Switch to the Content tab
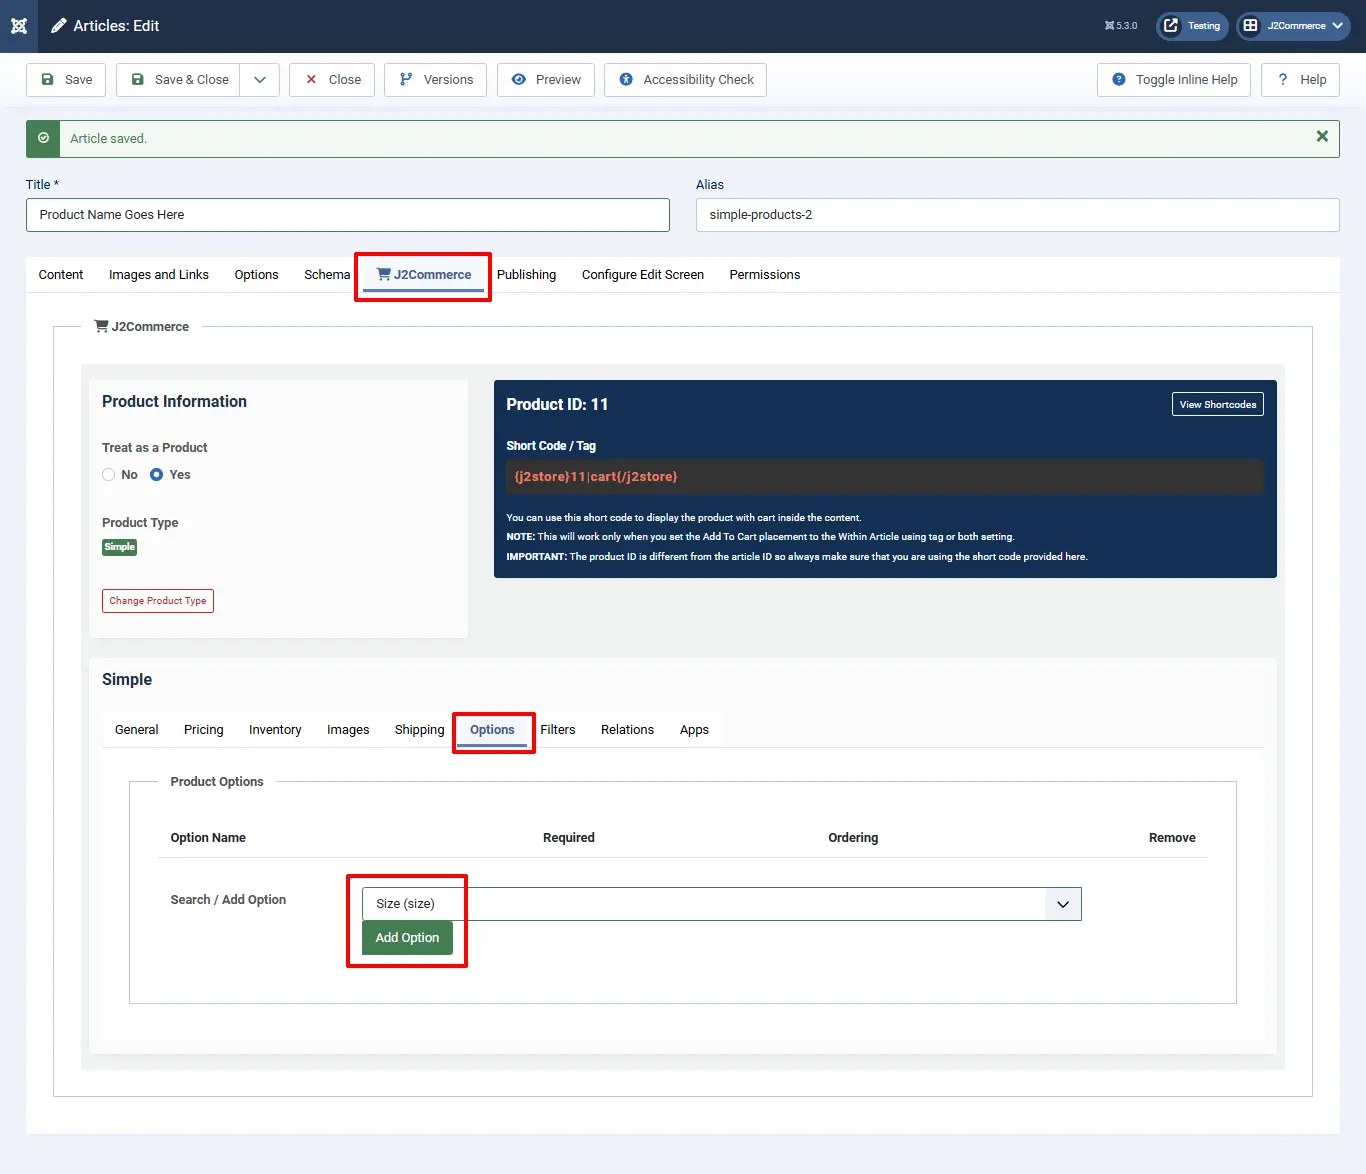 tap(61, 275)
